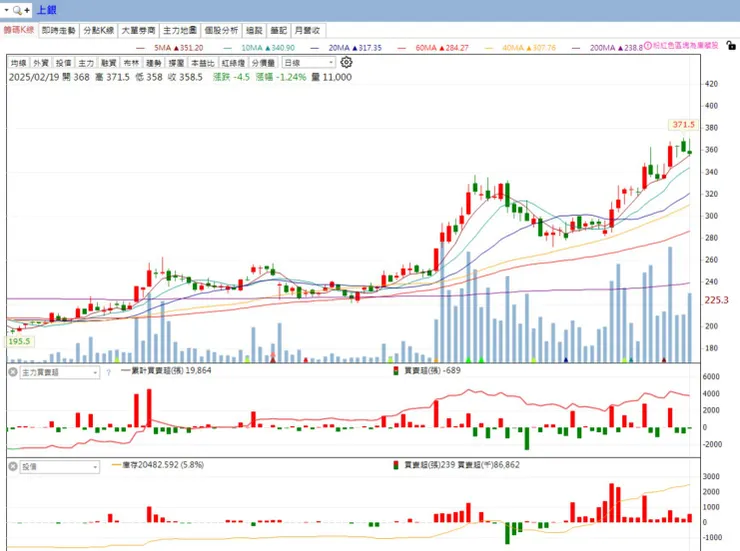Open the chart settings gear

coord(346,62)
